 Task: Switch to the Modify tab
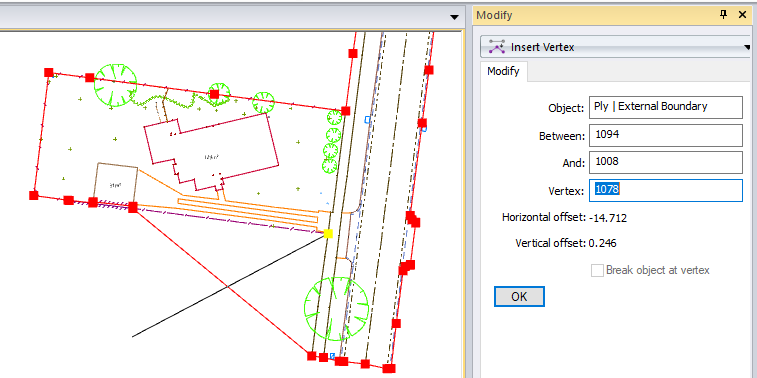pos(503,71)
